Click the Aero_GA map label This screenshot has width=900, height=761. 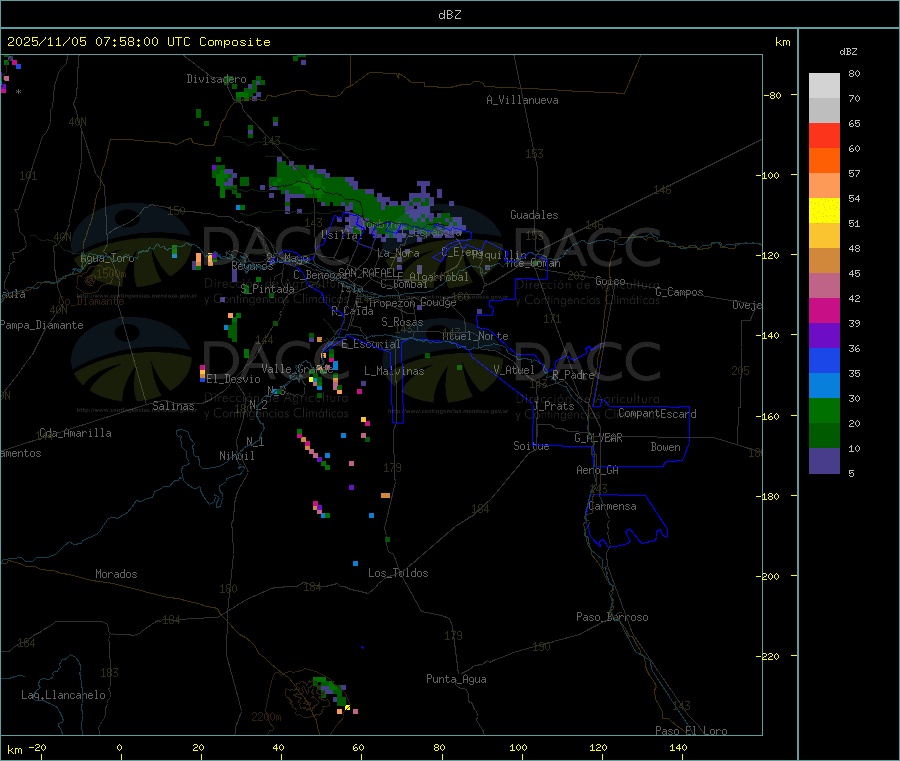[597, 470]
